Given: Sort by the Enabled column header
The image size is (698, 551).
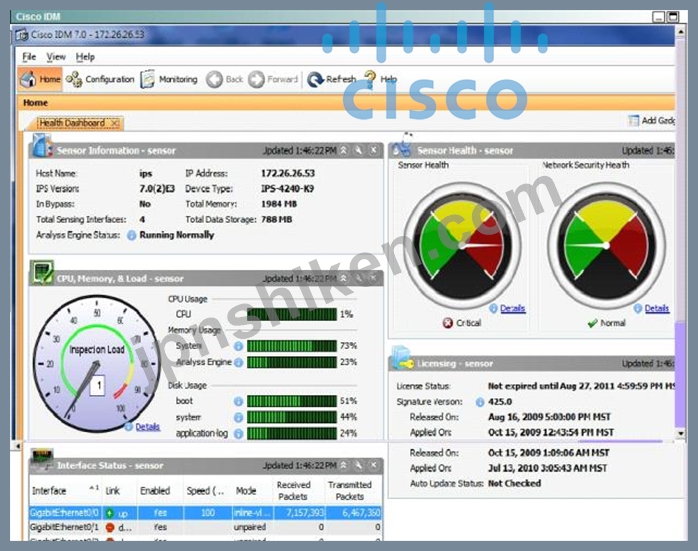Looking at the screenshot, I should pos(159,490).
